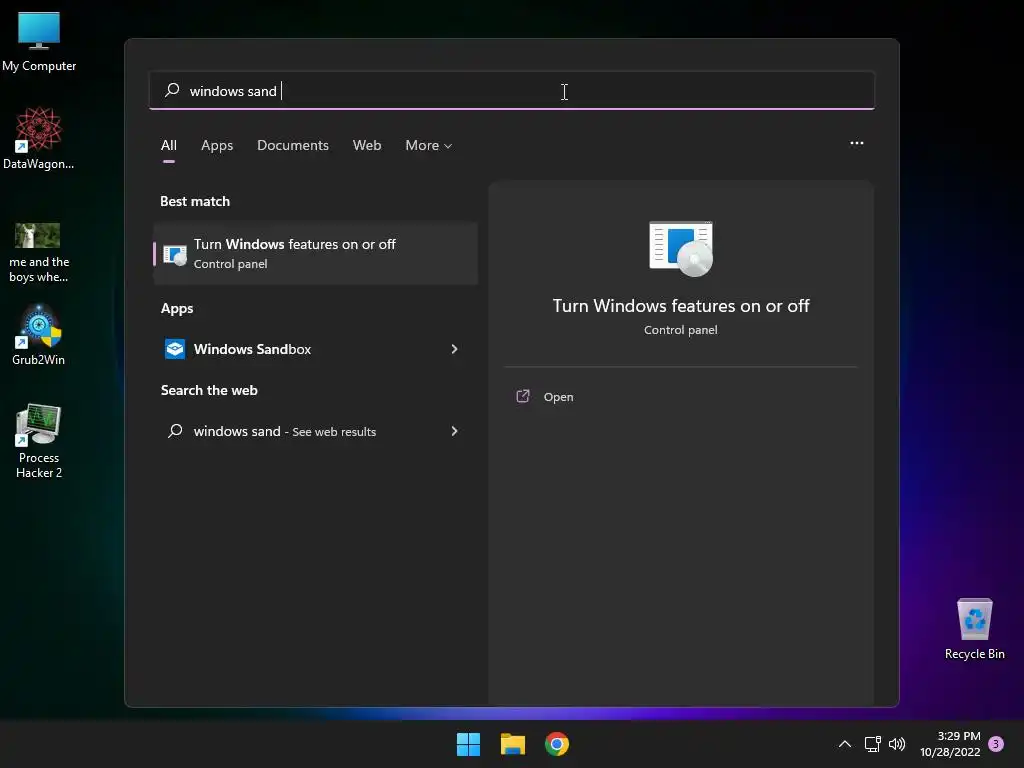
Task: Click the Windows Sandbox app icon
Action: (174, 349)
